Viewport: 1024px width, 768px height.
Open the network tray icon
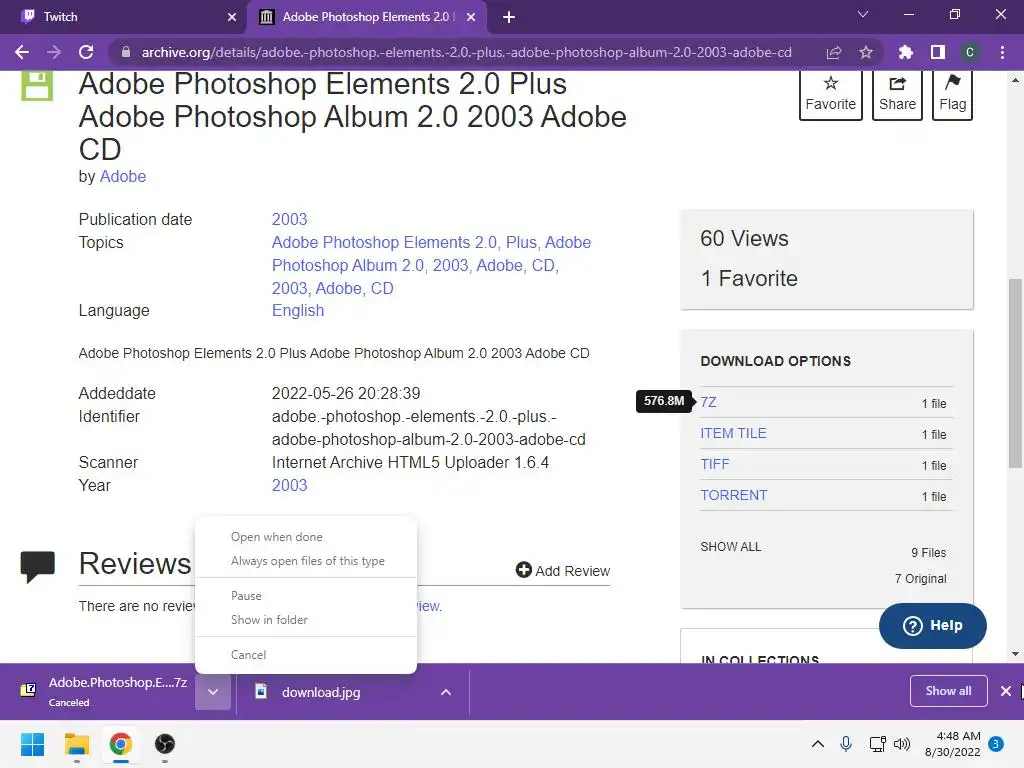click(877, 744)
